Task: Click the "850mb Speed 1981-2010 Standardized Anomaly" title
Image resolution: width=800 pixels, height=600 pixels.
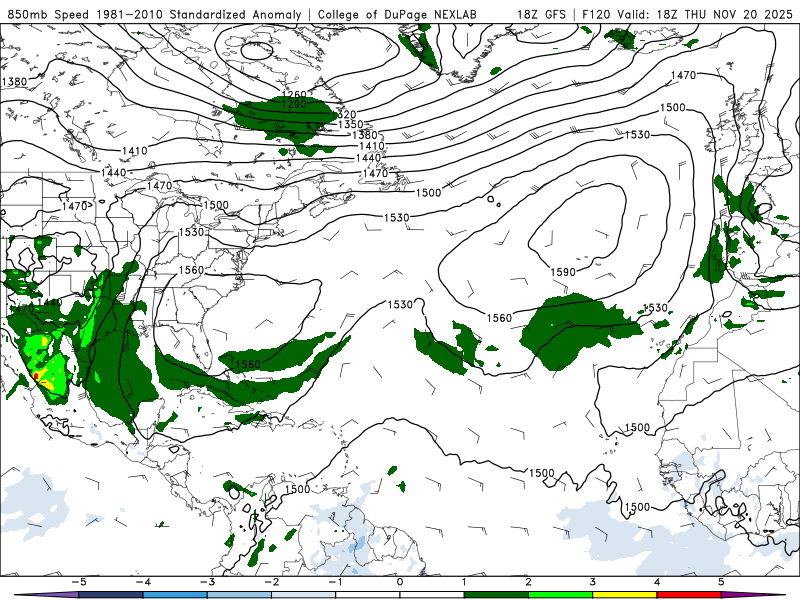Action: coord(155,14)
